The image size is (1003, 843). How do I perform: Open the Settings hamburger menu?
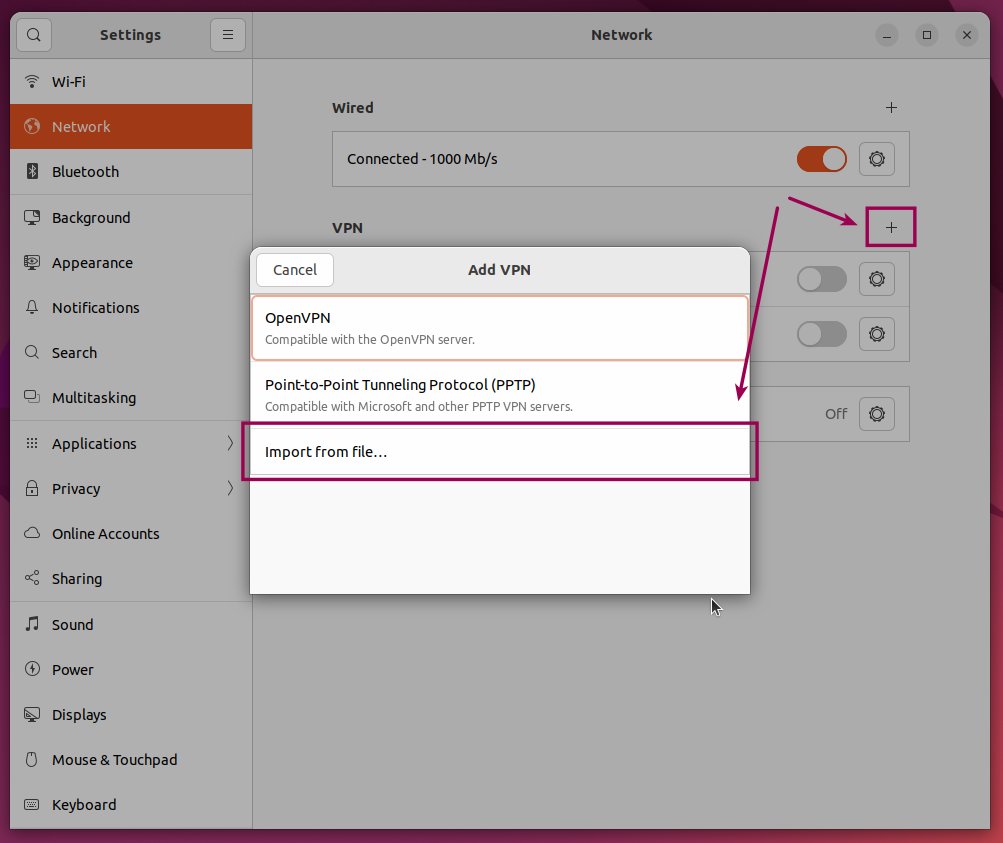[x=227, y=35]
